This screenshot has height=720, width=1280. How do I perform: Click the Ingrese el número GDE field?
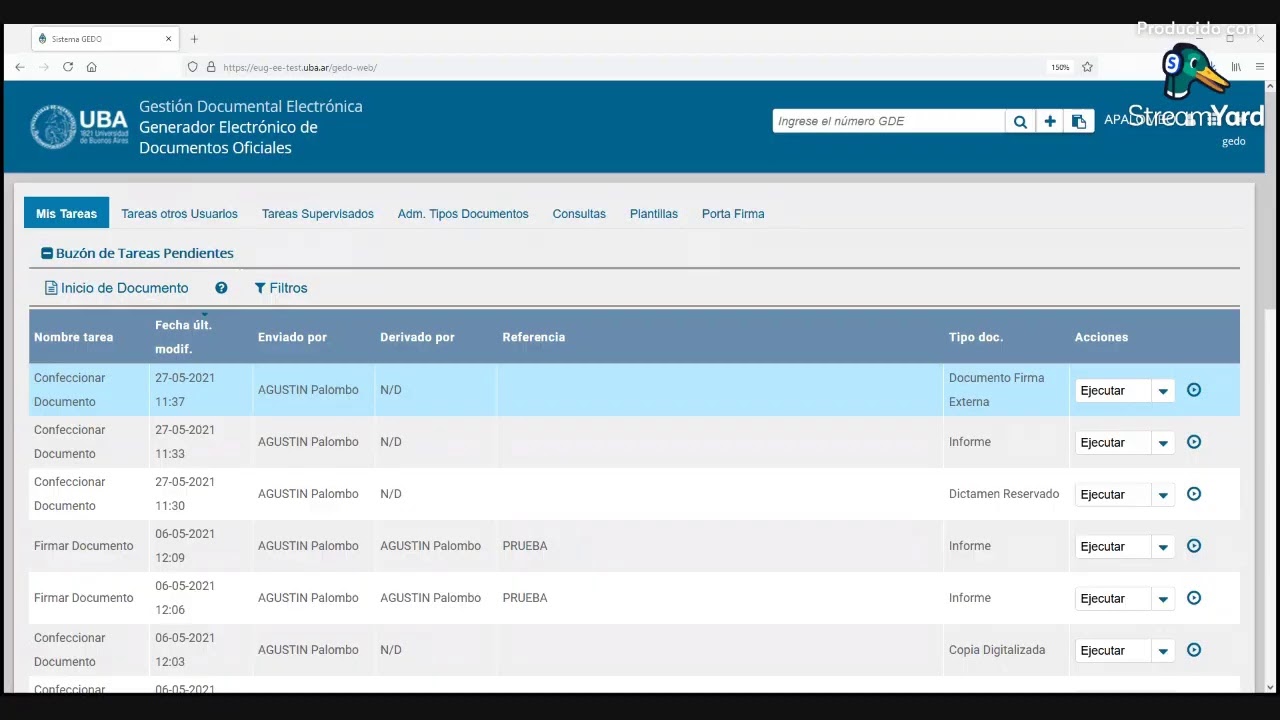pos(888,121)
